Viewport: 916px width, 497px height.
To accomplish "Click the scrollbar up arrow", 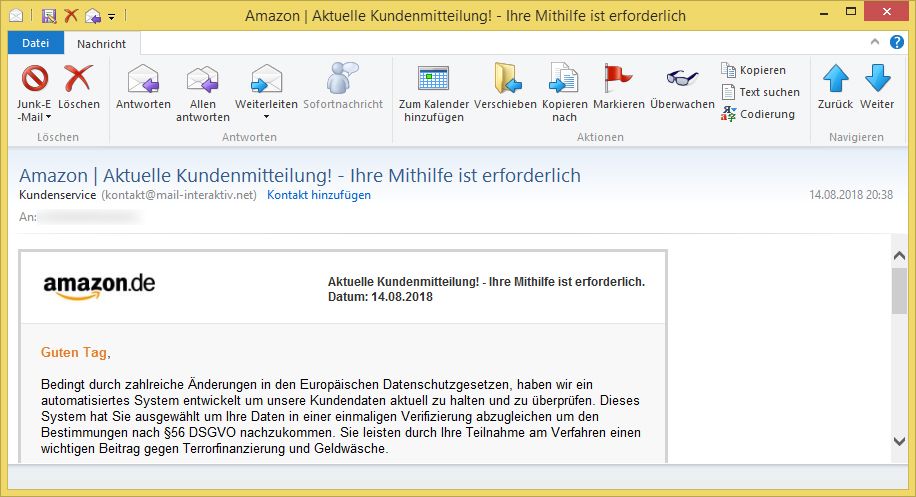I will coord(899,256).
